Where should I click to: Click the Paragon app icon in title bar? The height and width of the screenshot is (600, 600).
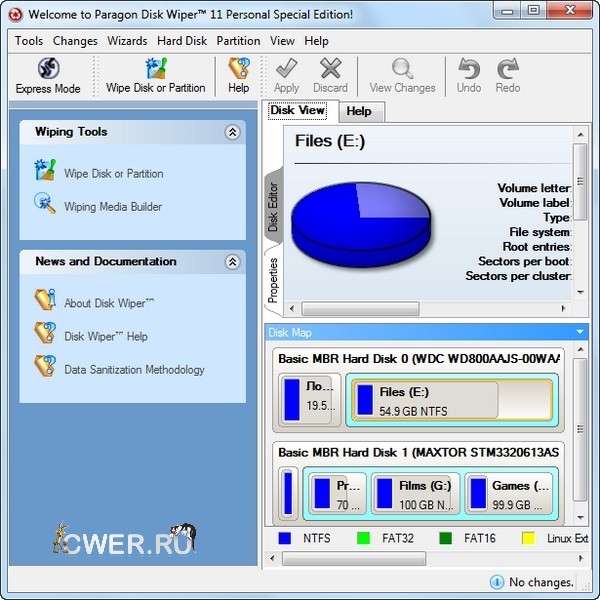pos(16,15)
